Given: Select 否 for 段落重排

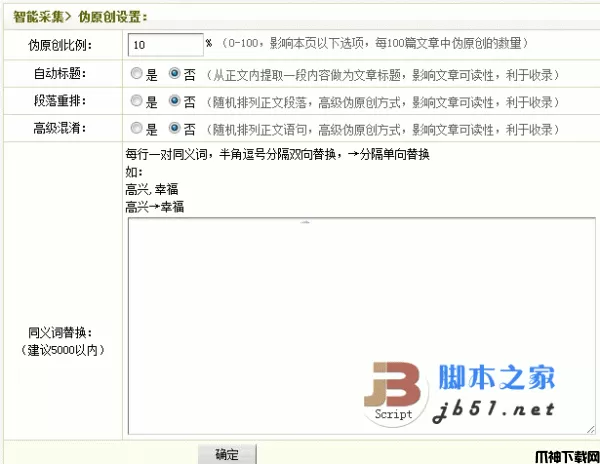Looking at the screenshot, I should pos(174,101).
